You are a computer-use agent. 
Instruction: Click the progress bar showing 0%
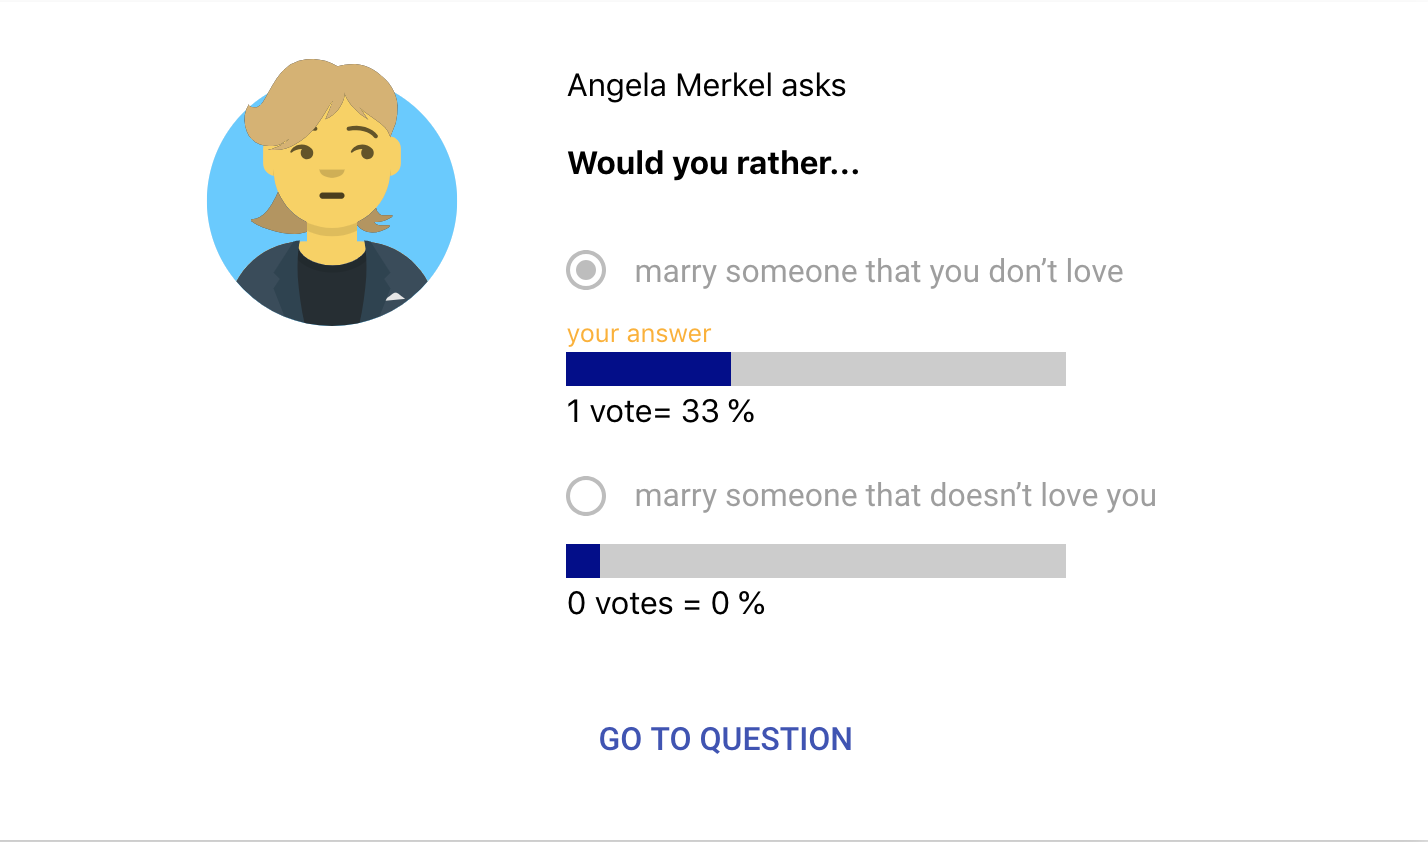pos(816,561)
